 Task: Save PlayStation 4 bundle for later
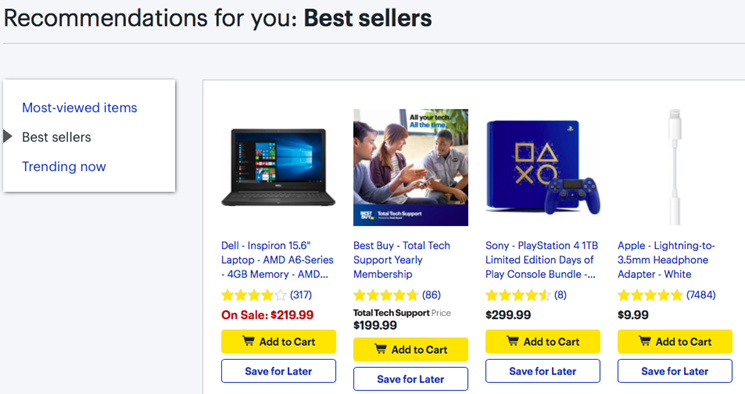[x=543, y=371]
